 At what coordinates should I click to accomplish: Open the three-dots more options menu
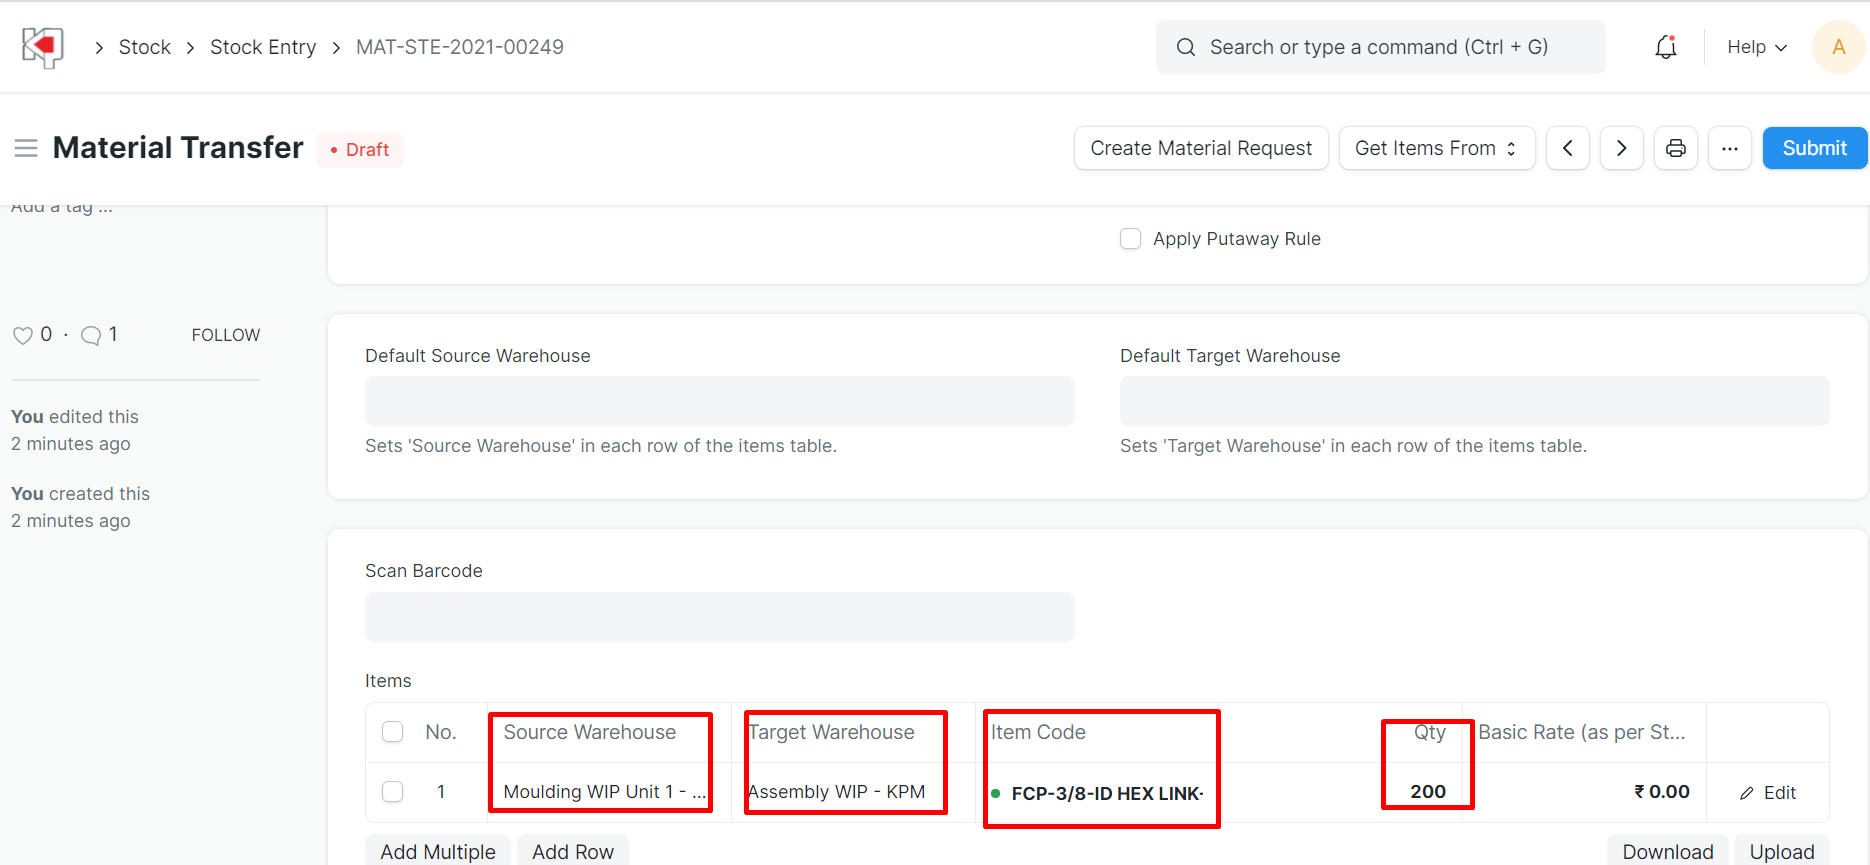[x=1729, y=148]
